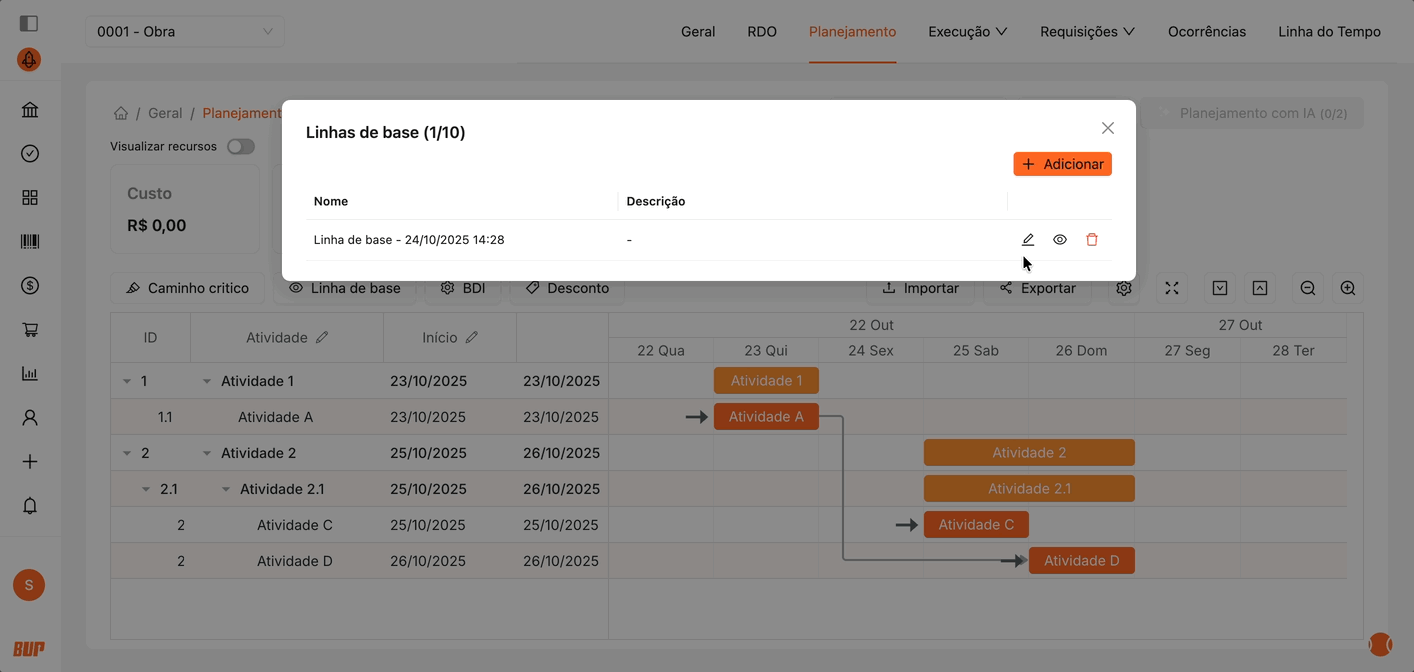Screen dimensions: 1414x672
Task: Click the zoom in magnifier icon
Action: [1347, 288]
